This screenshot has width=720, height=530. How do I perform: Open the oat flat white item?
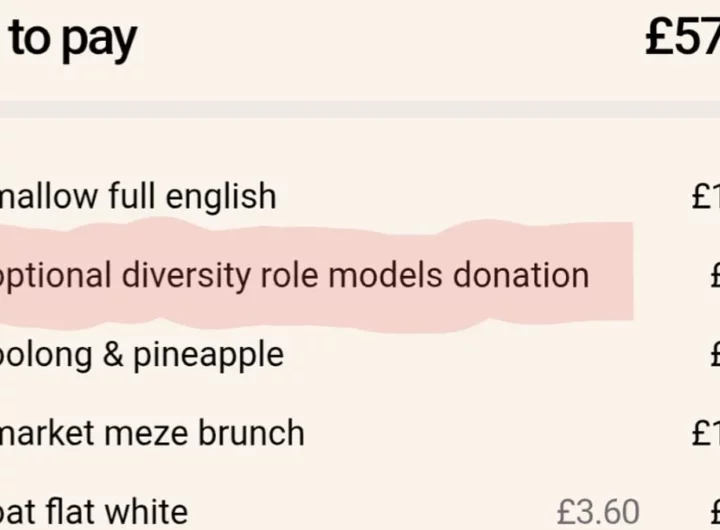pyautogui.click(x=94, y=512)
